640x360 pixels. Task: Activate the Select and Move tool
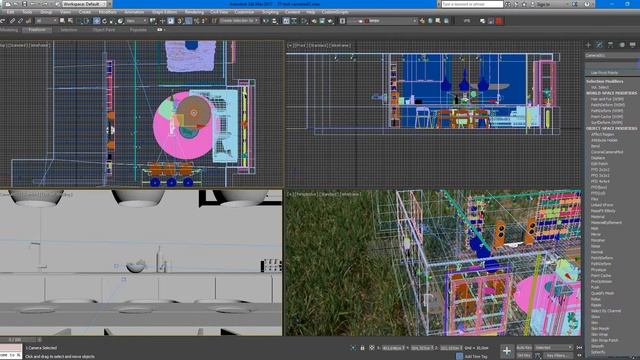click(x=96, y=21)
